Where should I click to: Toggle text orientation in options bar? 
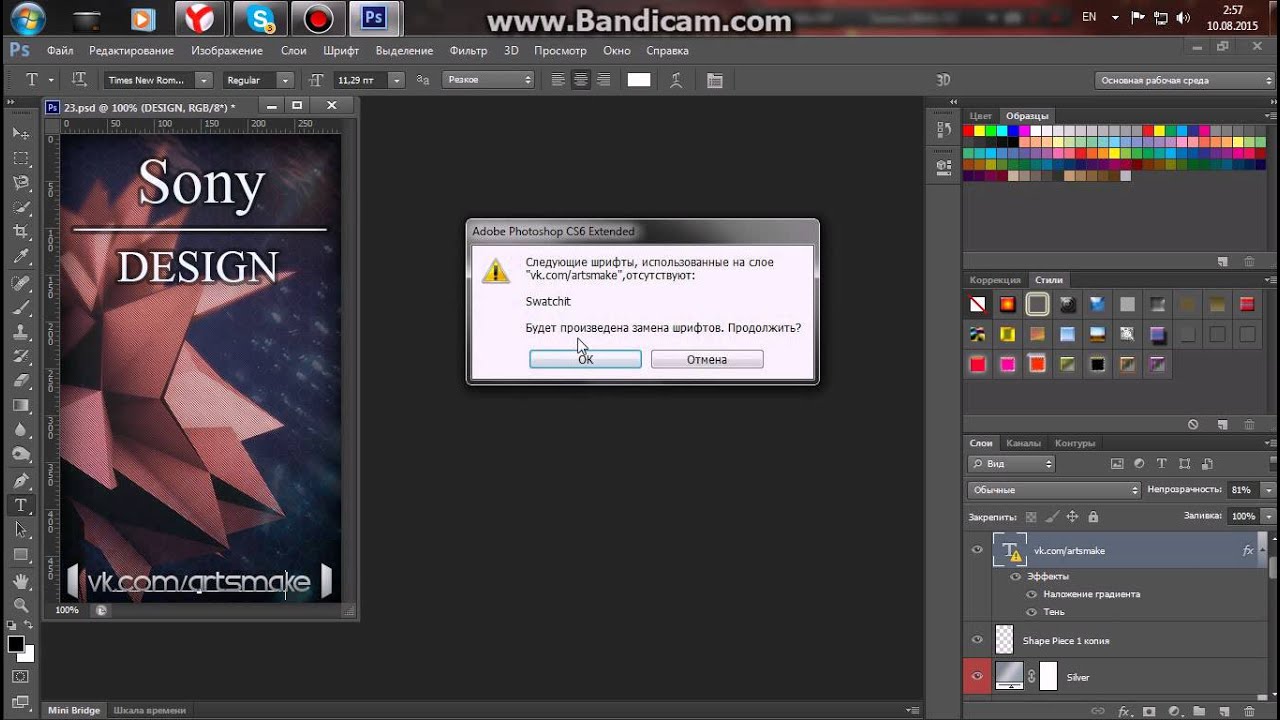click(x=79, y=80)
